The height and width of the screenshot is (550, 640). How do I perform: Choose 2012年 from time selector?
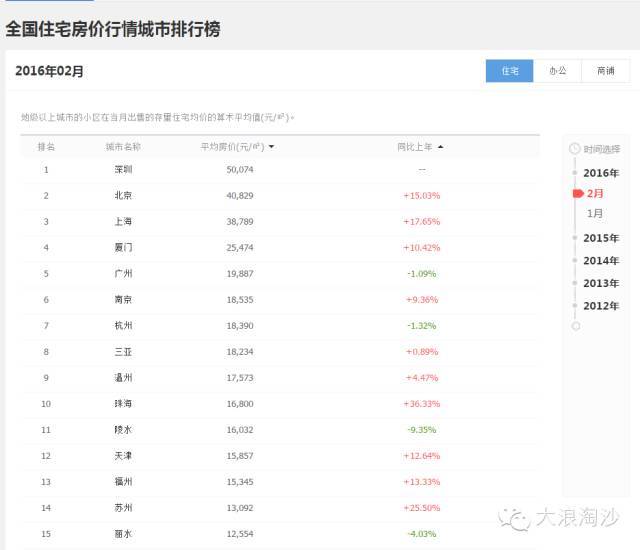click(601, 306)
